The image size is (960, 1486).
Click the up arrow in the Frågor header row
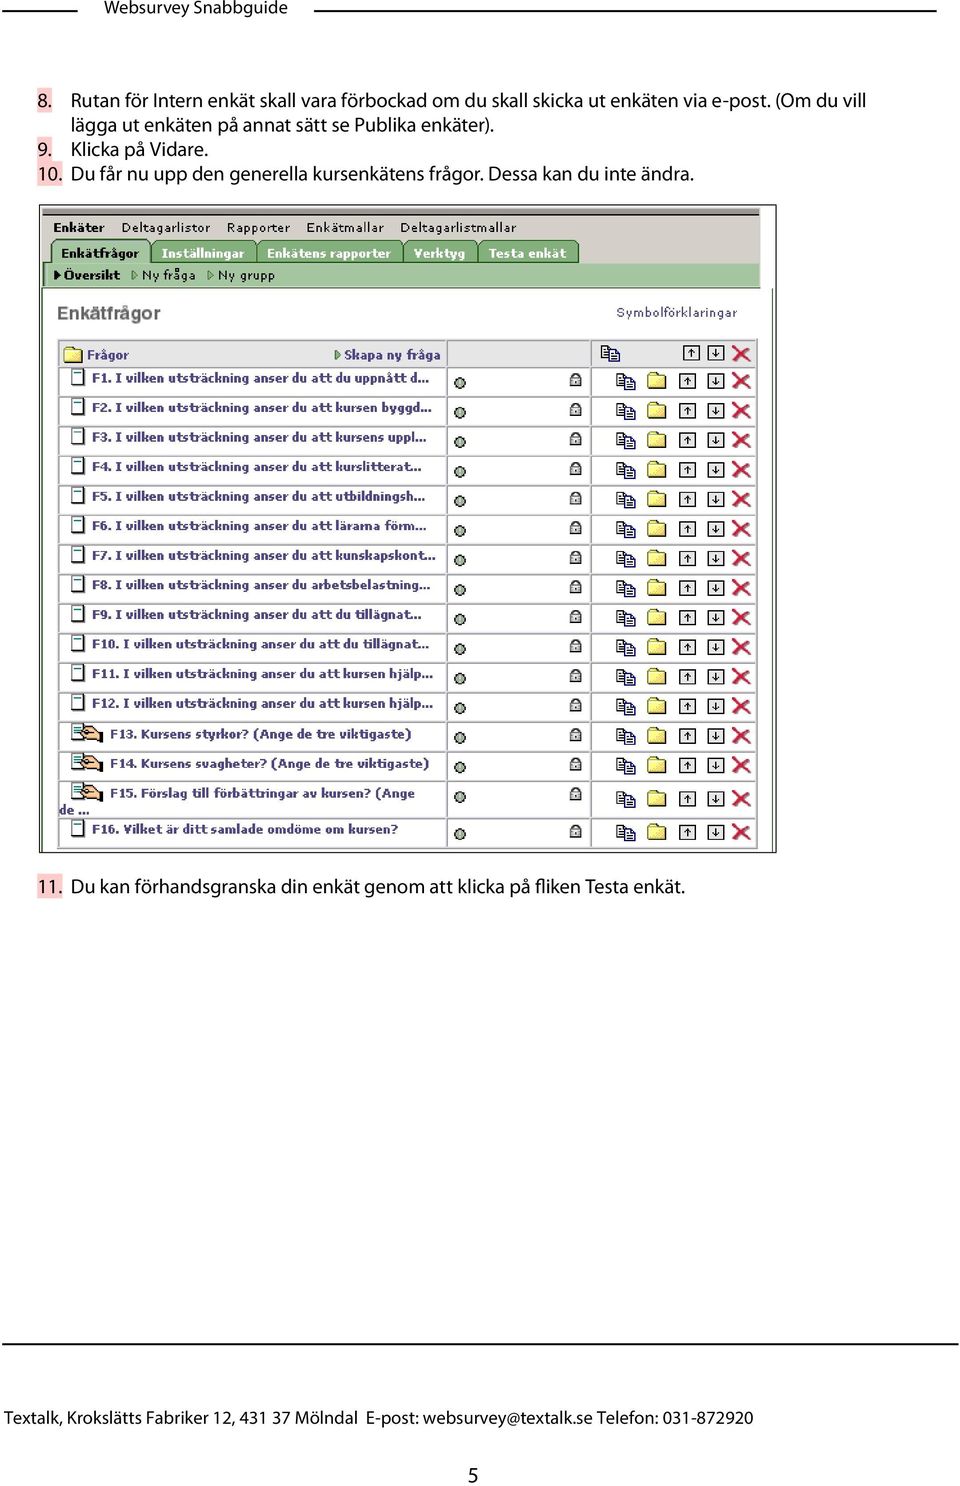pos(691,353)
